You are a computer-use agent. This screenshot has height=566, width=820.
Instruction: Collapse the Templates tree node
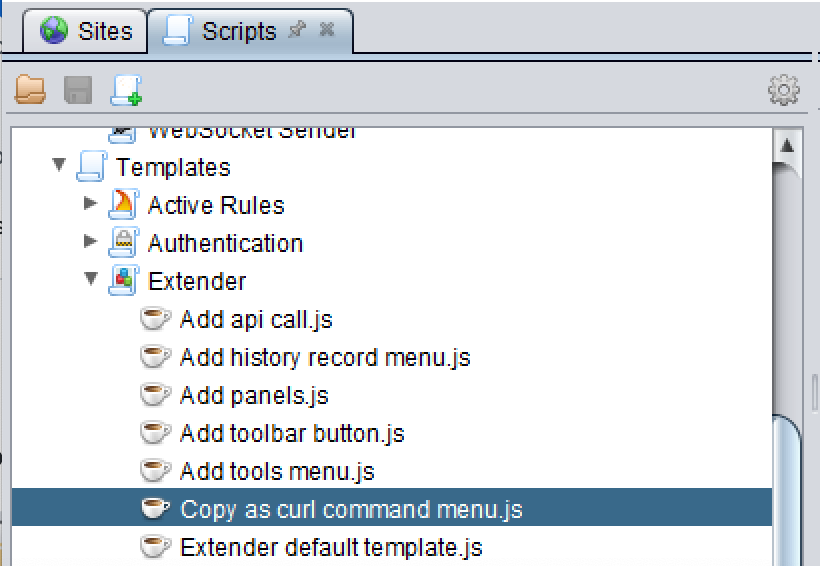tap(59, 164)
